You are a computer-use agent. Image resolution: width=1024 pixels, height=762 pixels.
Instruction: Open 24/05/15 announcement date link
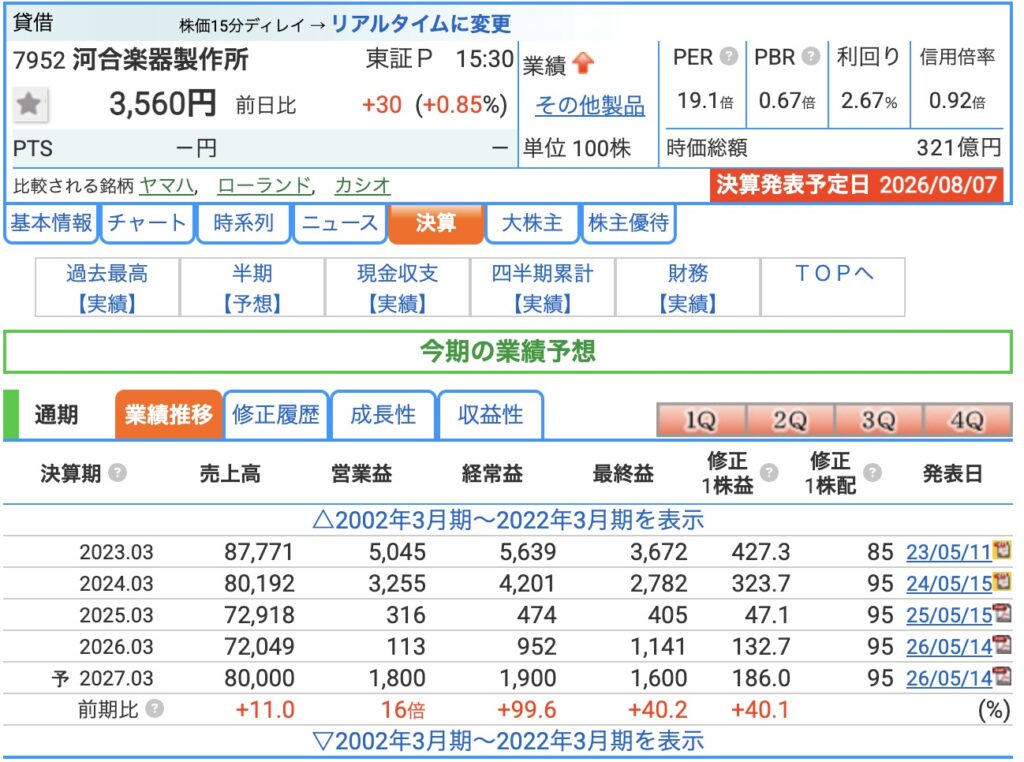[949, 584]
